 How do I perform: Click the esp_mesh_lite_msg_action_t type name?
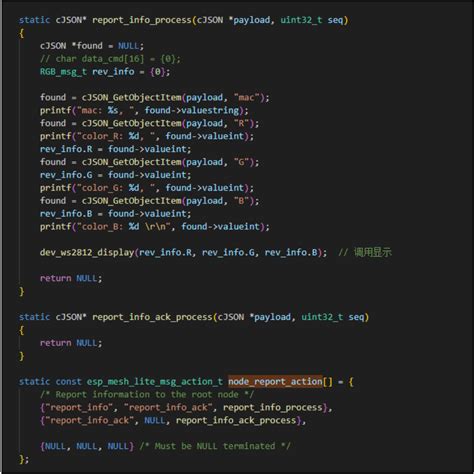pos(155,382)
